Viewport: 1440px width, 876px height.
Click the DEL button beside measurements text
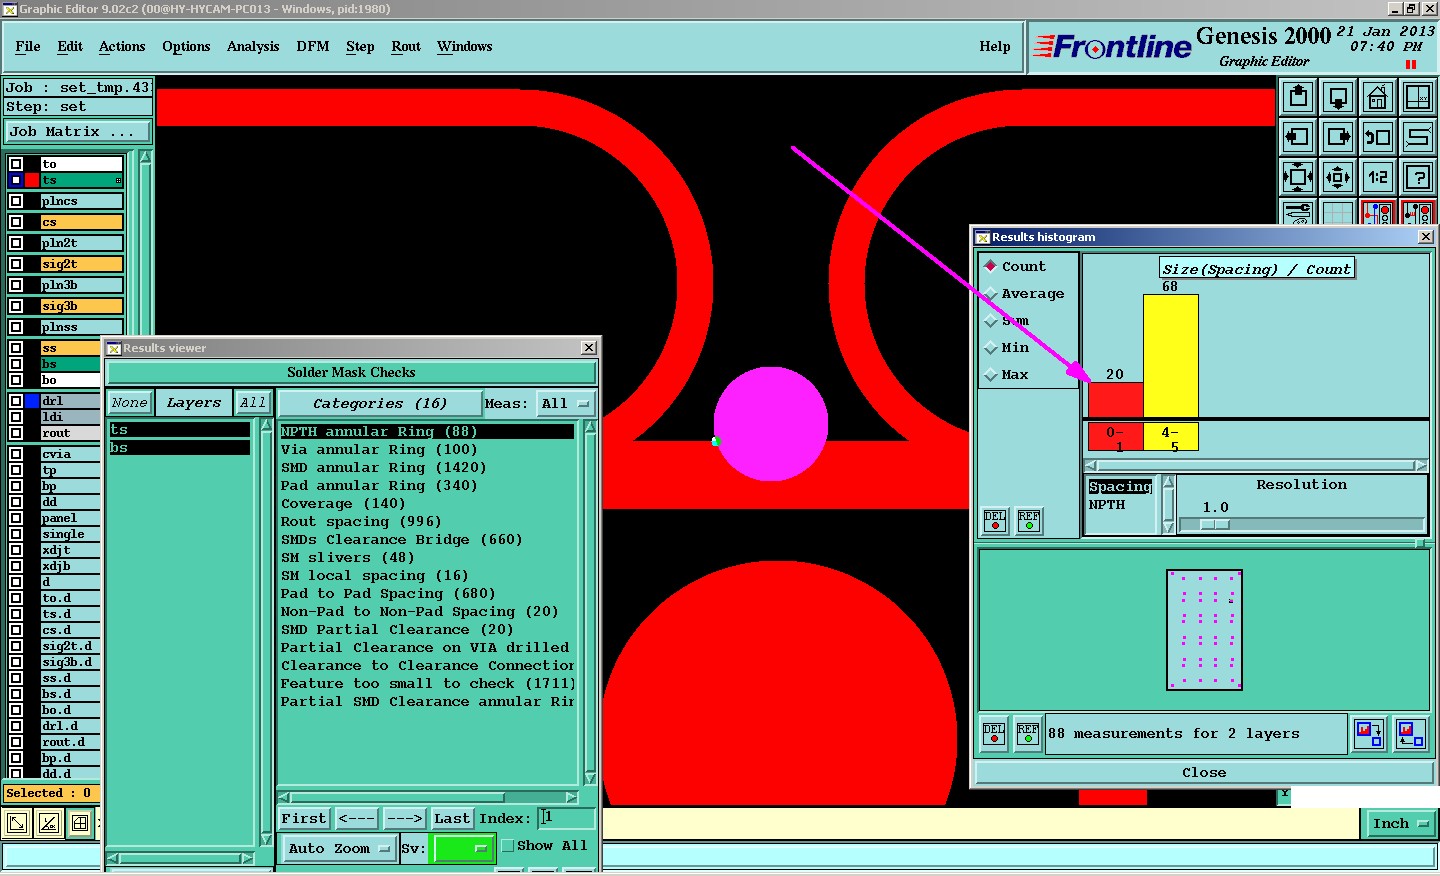click(994, 734)
